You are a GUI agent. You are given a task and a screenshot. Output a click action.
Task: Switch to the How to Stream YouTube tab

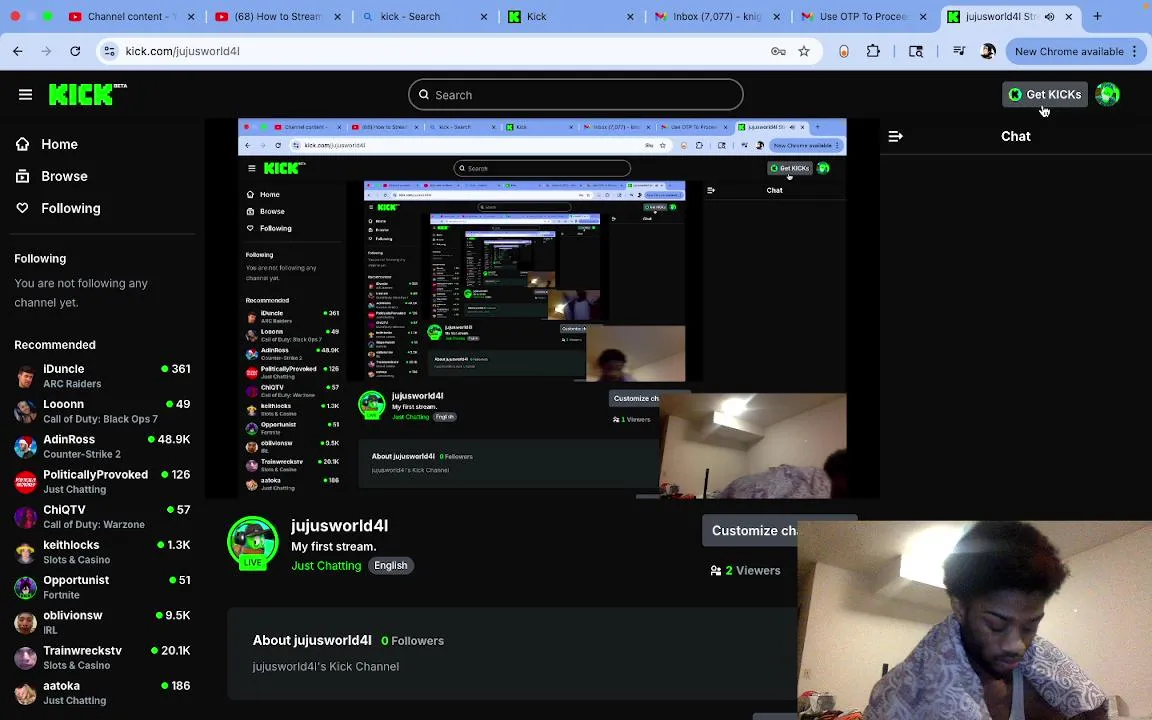[x=278, y=16]
